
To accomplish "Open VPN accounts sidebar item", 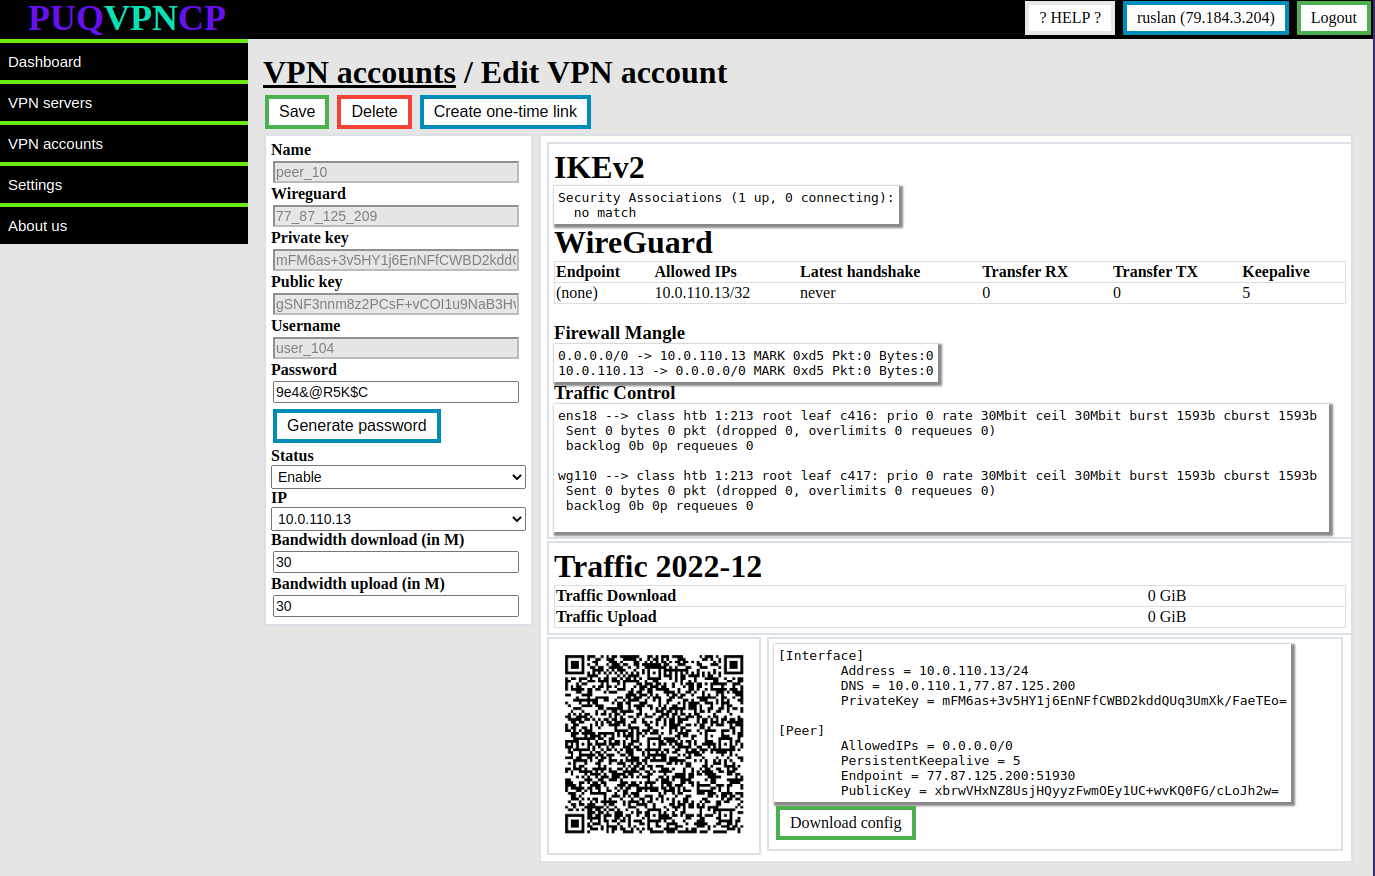I will tap(124, 144).
